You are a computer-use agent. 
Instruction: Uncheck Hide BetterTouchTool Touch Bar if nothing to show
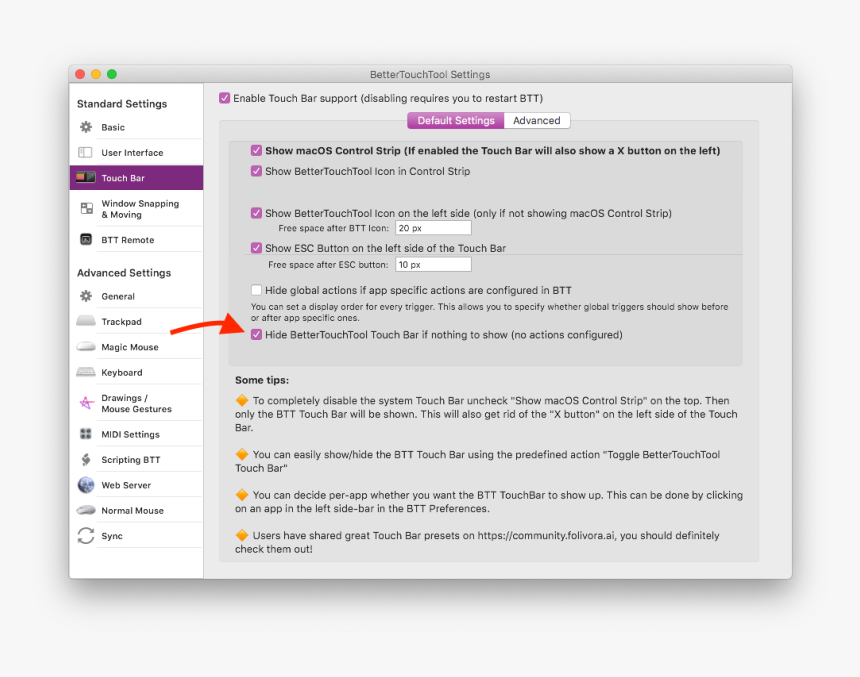click(x=256, y=335)
